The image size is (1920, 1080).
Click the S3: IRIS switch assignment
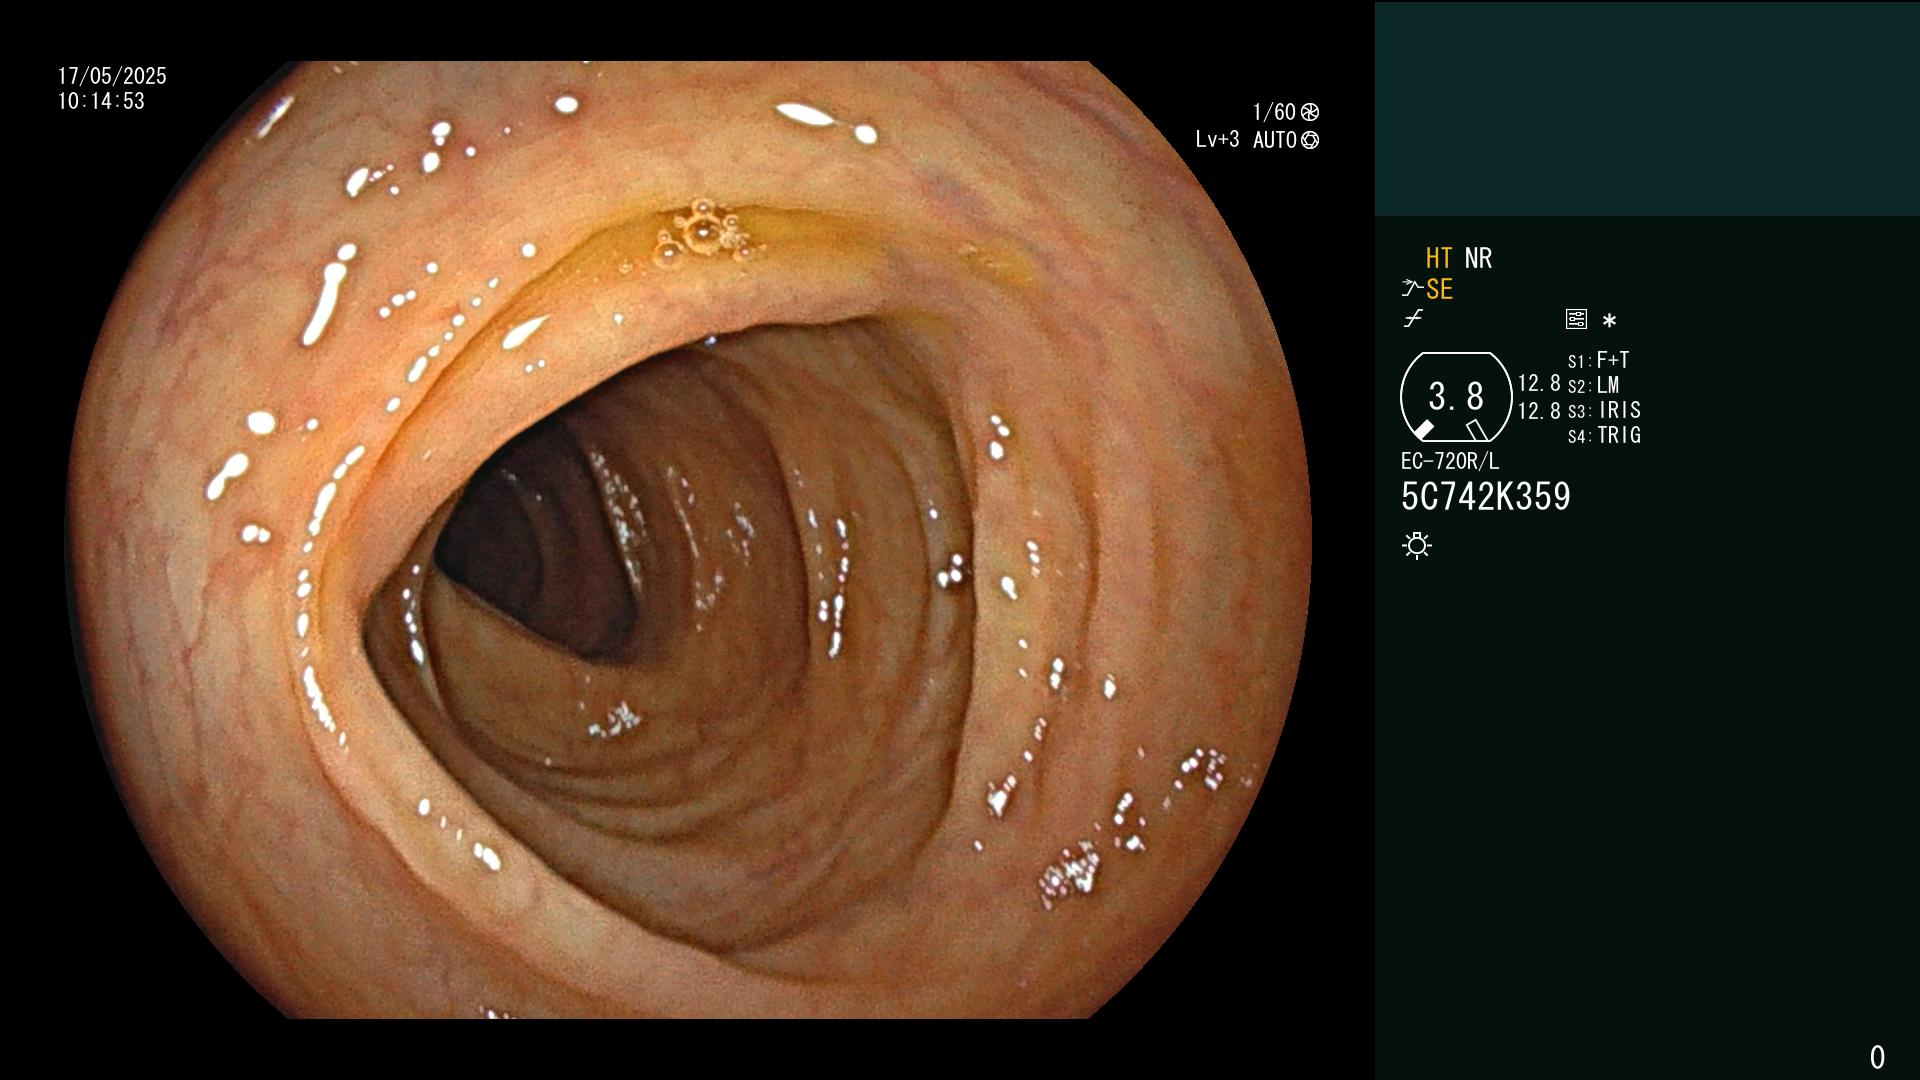(x=1604, y=410)
